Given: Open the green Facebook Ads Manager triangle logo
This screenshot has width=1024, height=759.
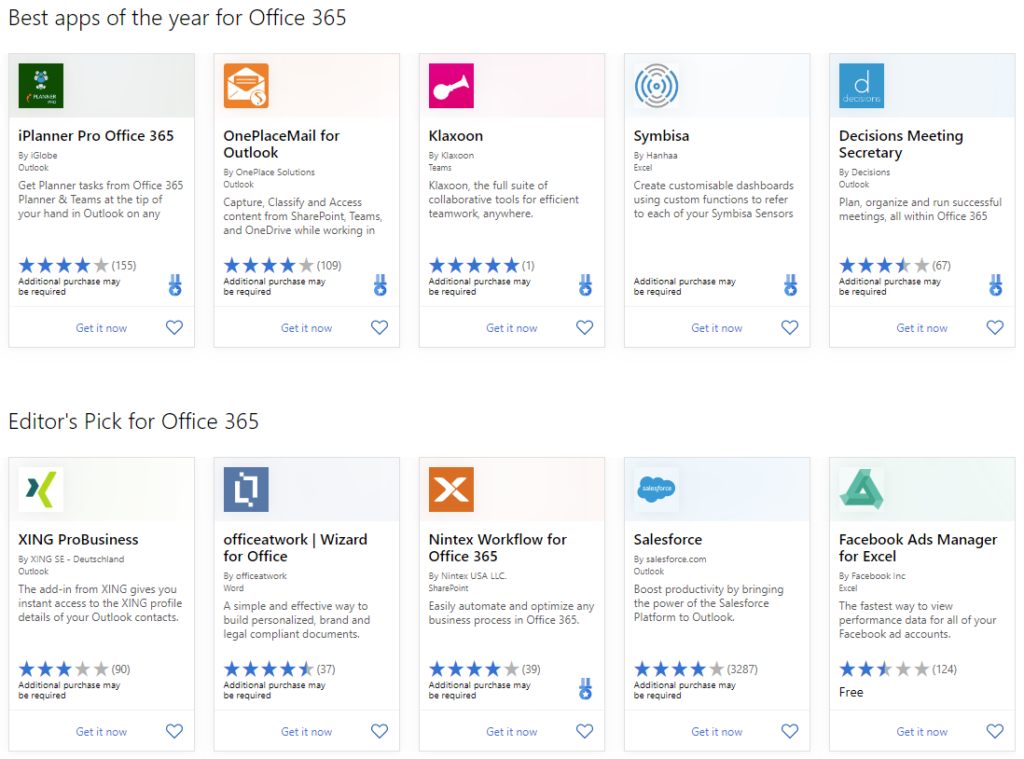Looking at the screenshot, I should point(861,489).
